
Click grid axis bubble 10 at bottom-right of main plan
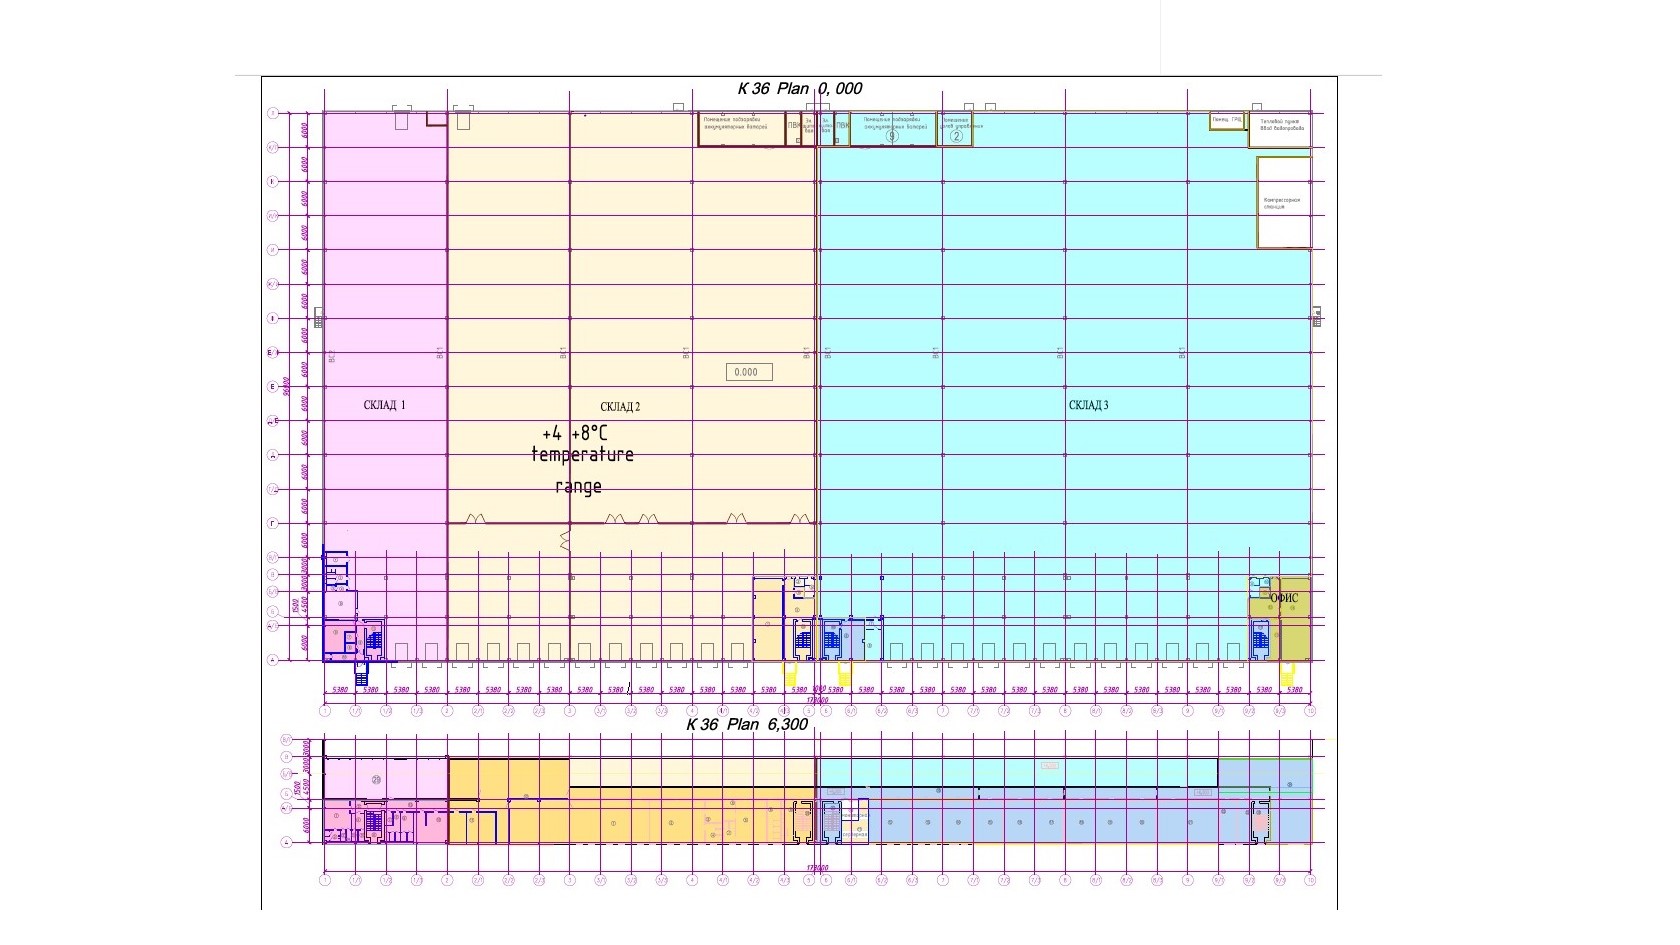coord(1310,711)
